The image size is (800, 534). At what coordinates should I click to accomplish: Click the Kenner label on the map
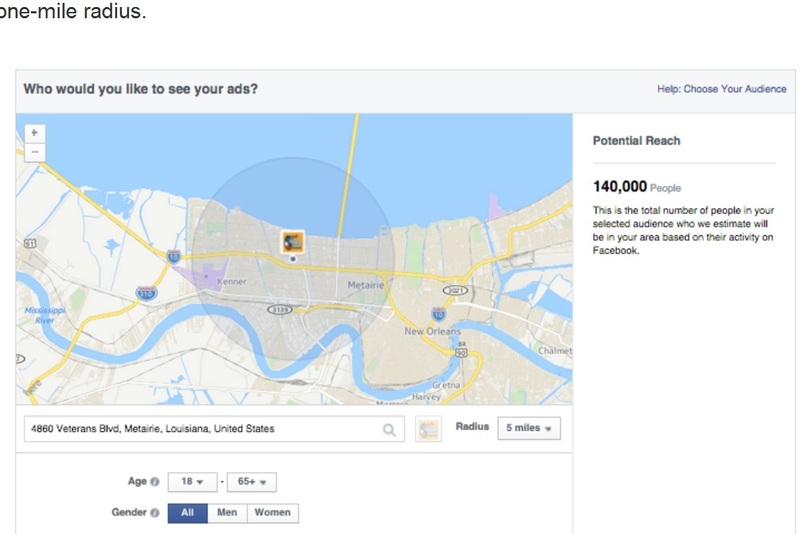pyautogui.click(x=231, y=281)
